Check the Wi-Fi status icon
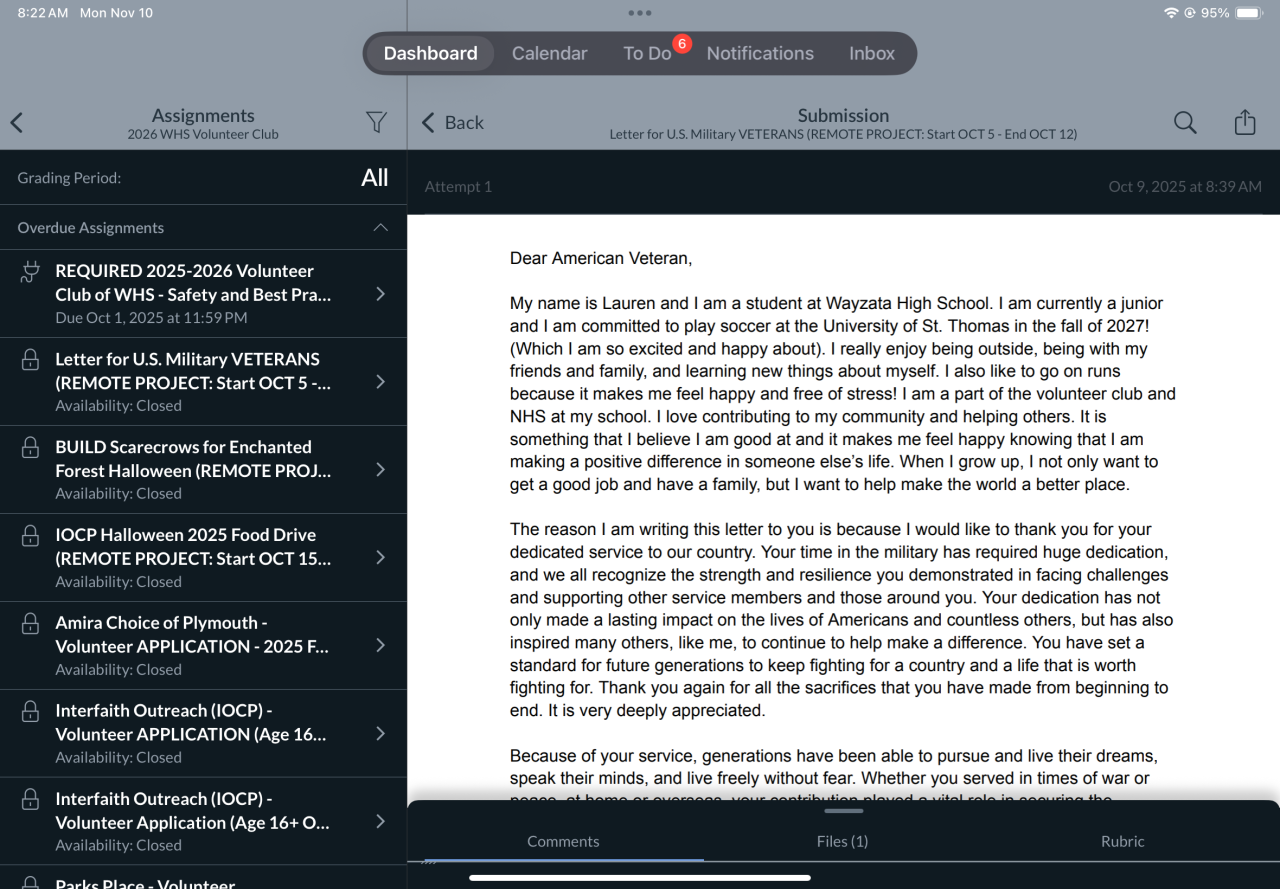The width and height of the screenshot is (1280, 889). click(1171, 13)
